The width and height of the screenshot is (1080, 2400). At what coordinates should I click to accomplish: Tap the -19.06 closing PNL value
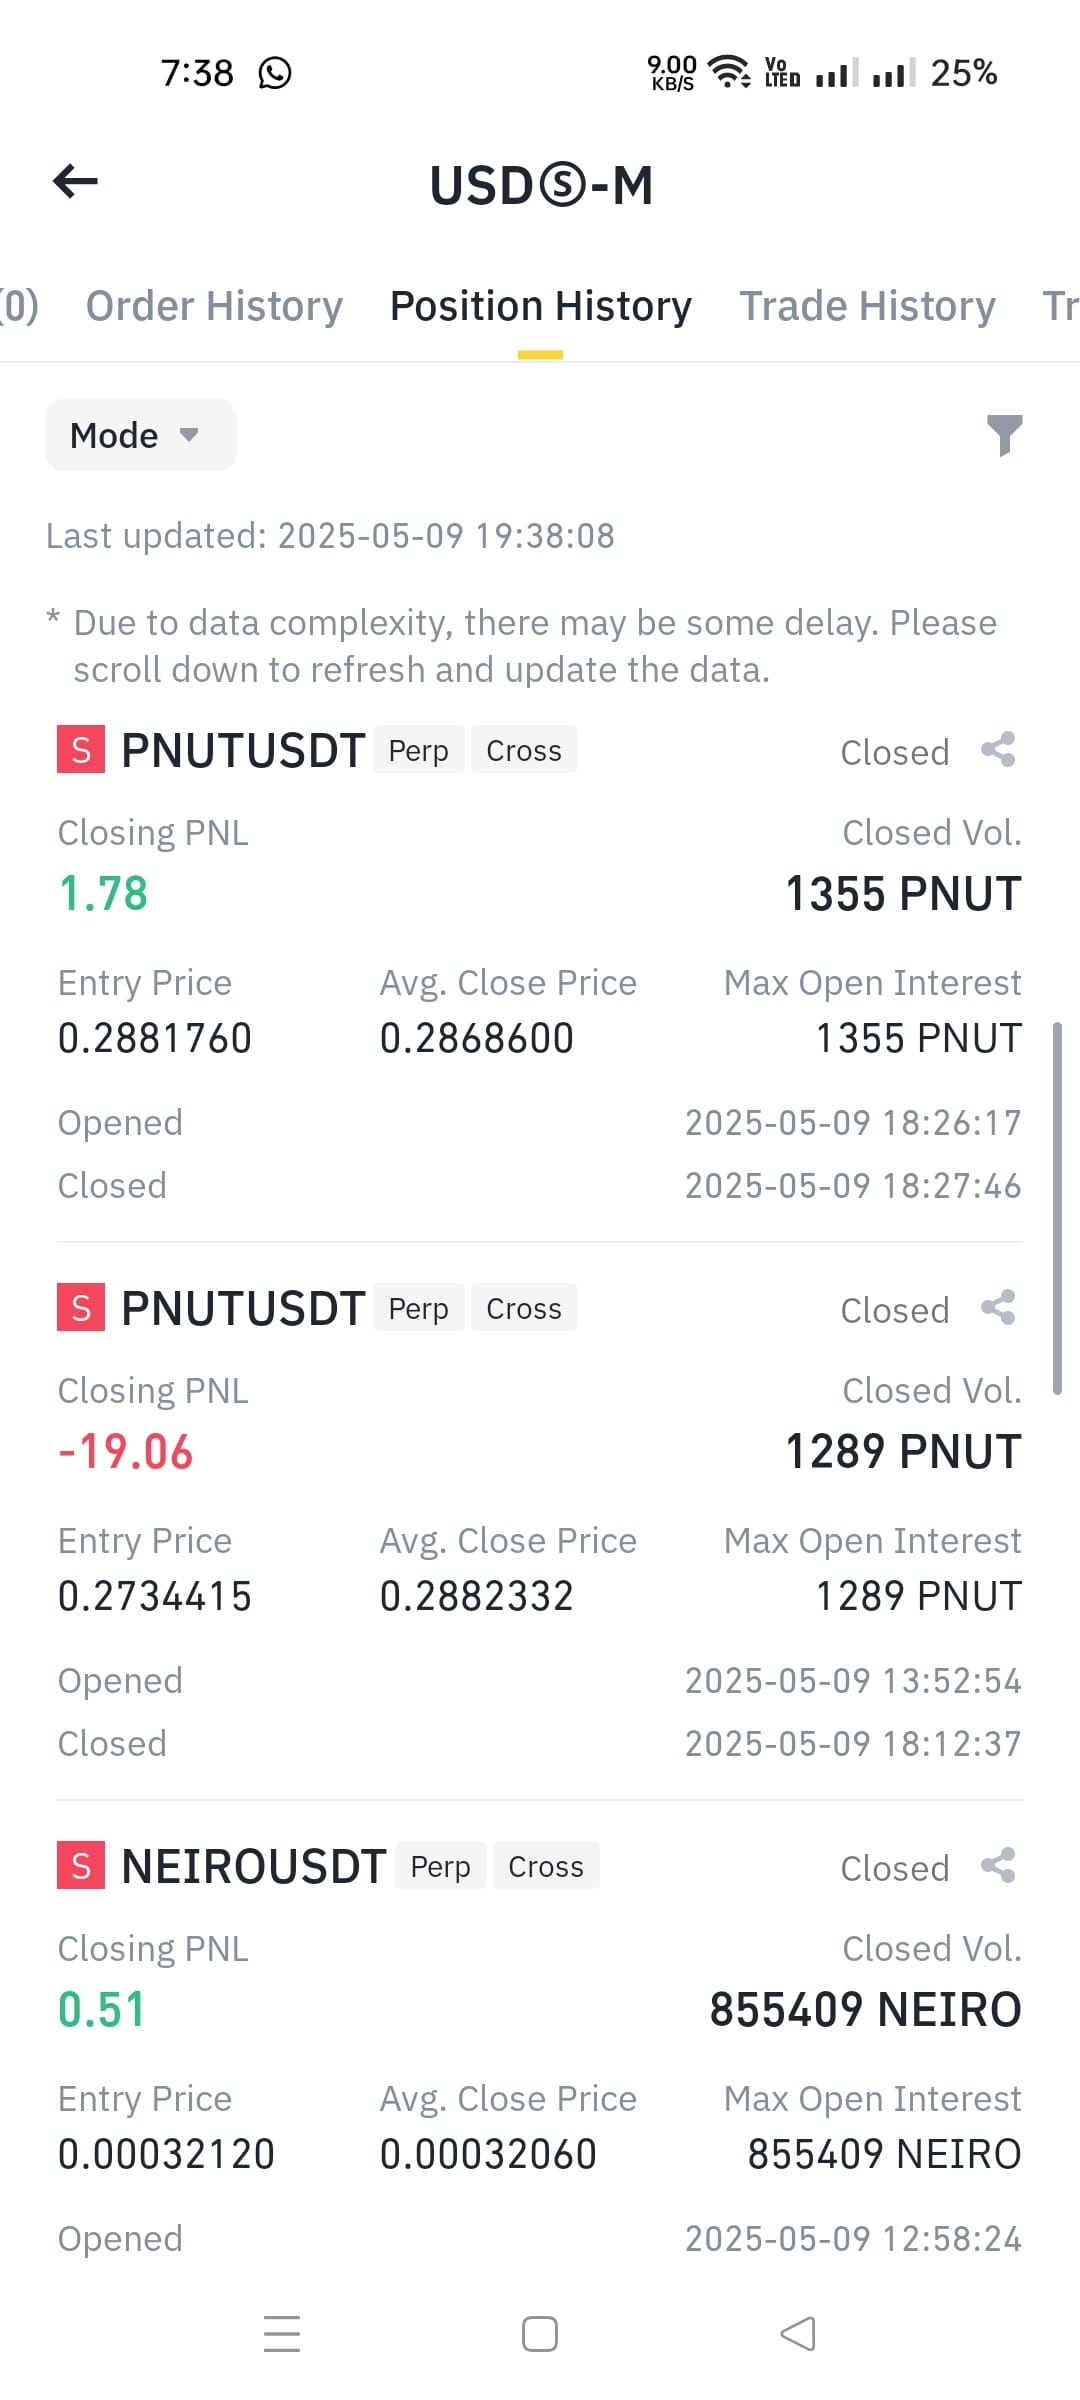(x=125, y=1451)
